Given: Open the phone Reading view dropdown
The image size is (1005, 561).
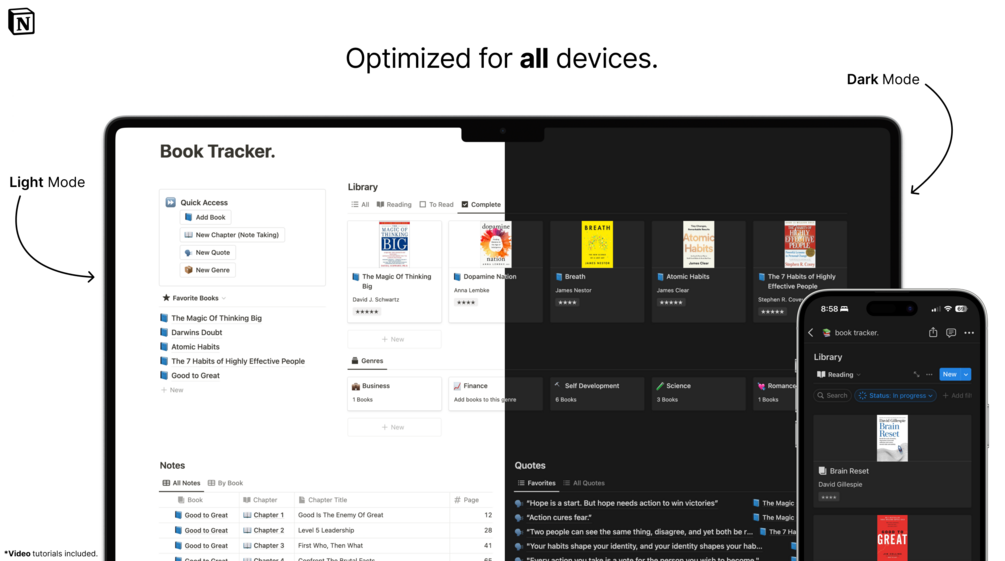Looking at the screenshot, I should click(838, 374).
